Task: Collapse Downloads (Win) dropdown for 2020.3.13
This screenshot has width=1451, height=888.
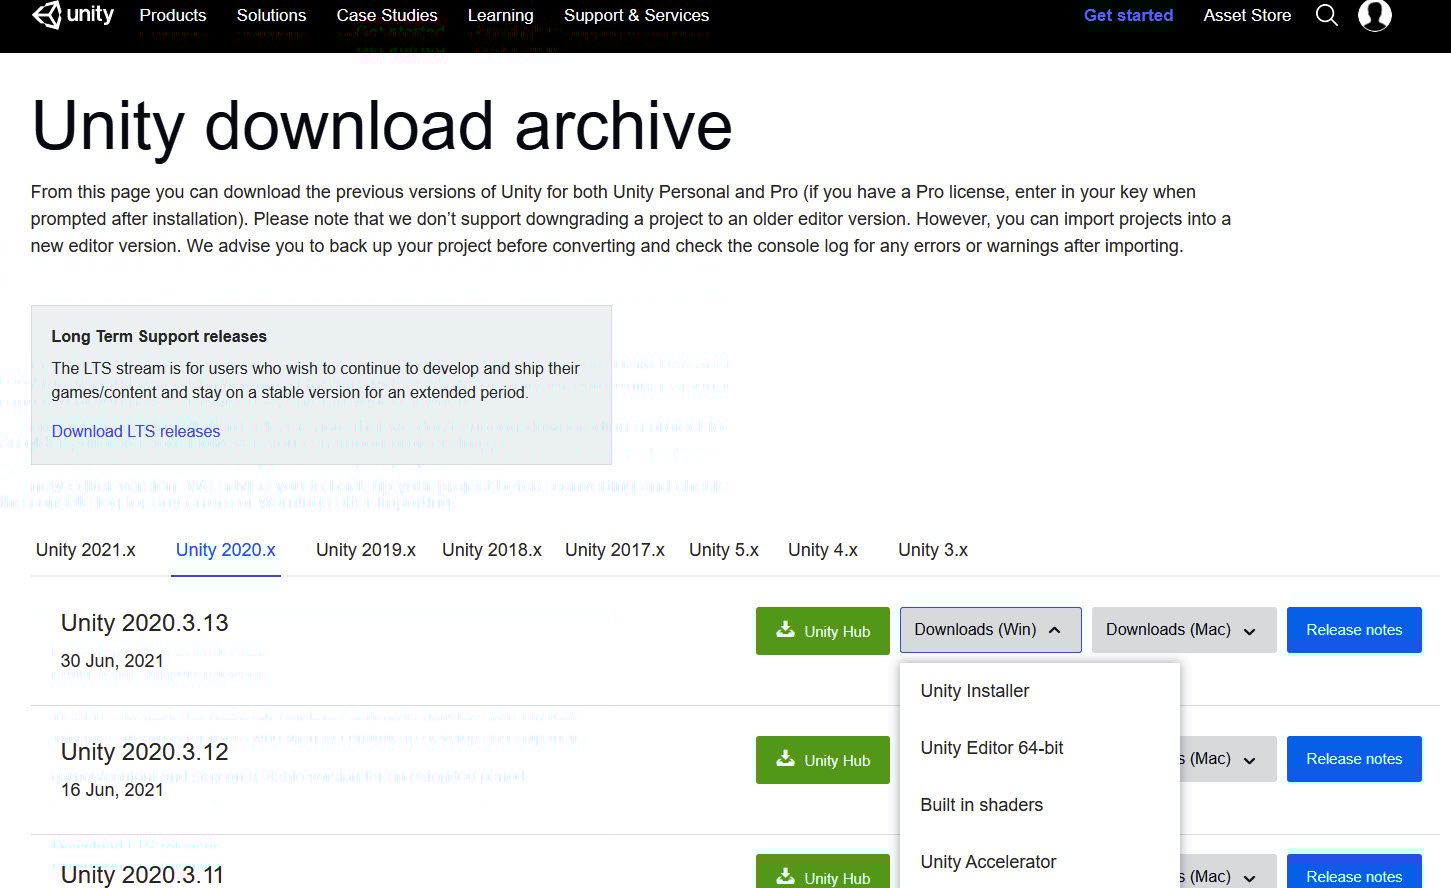Action: pyautogui.click(x=991, y=630)
